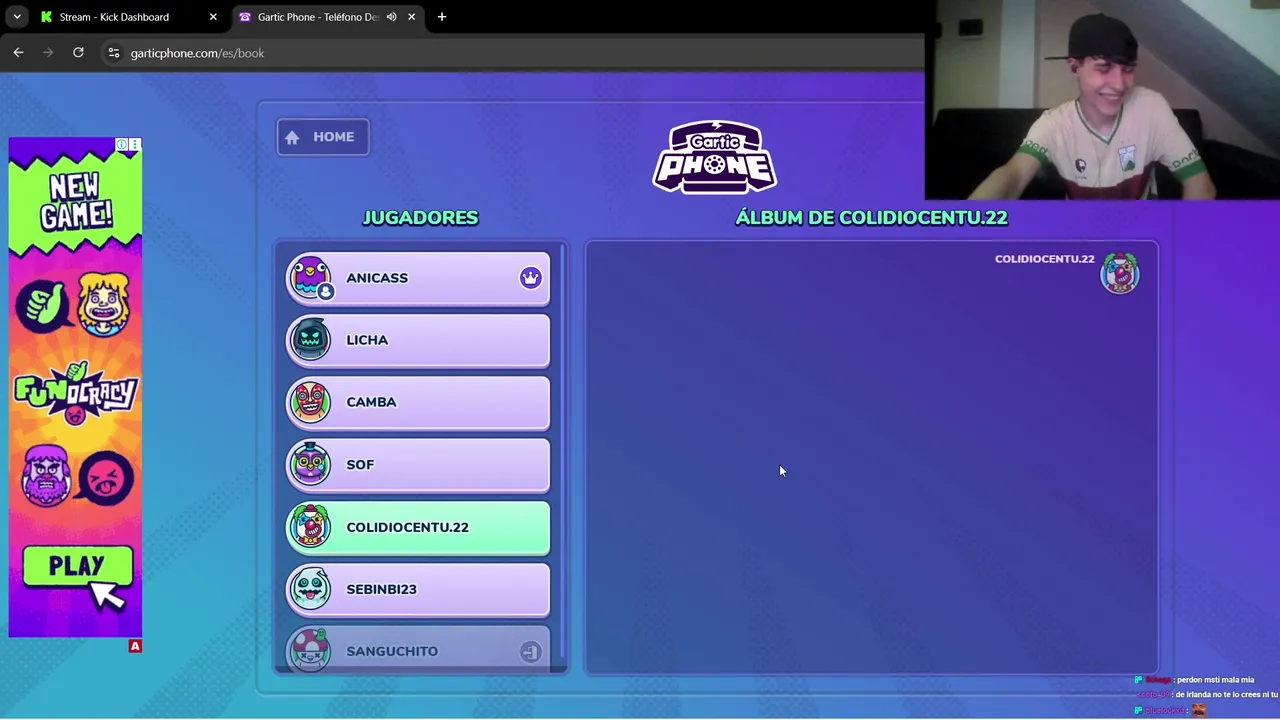Open a new browser tab
The width and height of the screenshot is (1280, 720).
tap(442, 17)
